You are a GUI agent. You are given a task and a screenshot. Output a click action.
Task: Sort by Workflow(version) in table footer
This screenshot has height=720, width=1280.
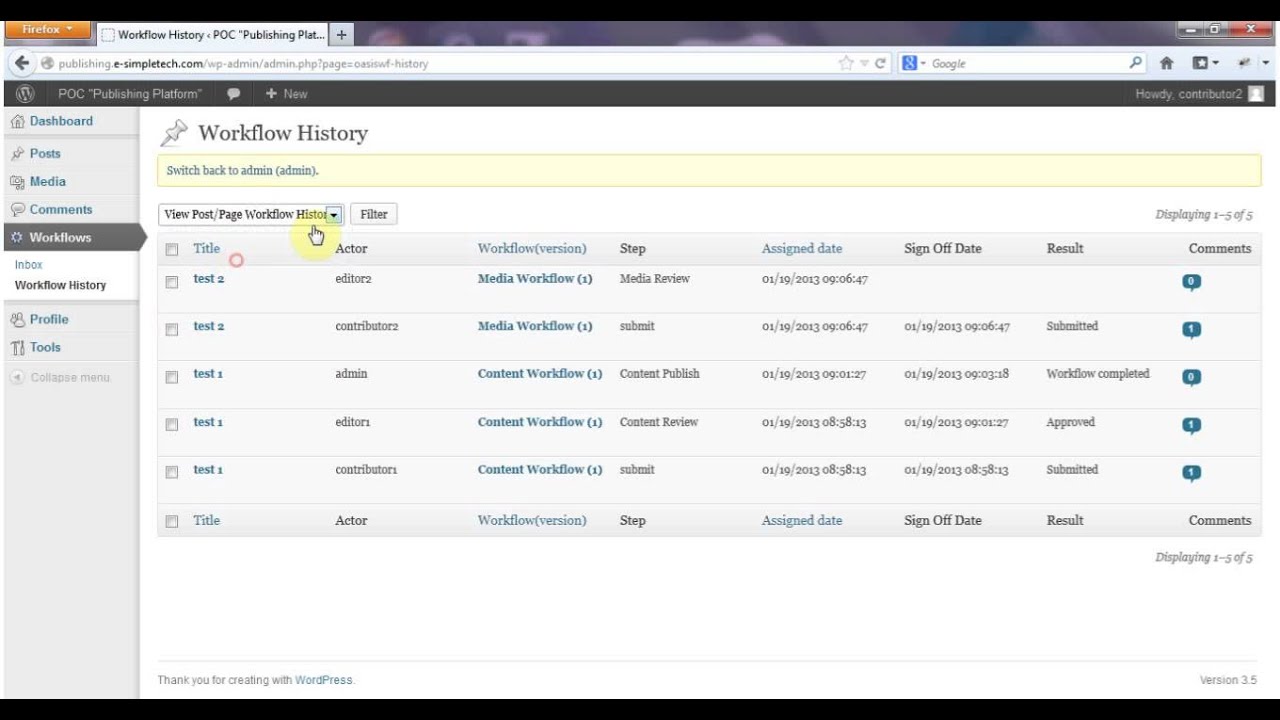(x=532, y=521)
